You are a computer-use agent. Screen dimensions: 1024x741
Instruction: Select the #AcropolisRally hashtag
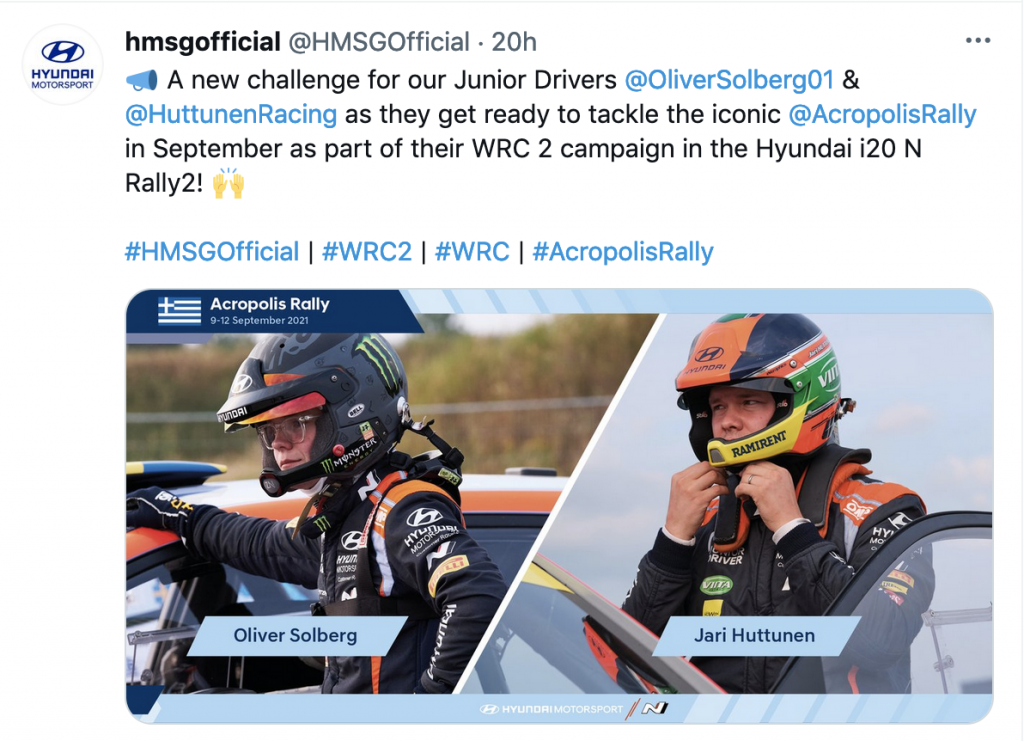[623, 251]
